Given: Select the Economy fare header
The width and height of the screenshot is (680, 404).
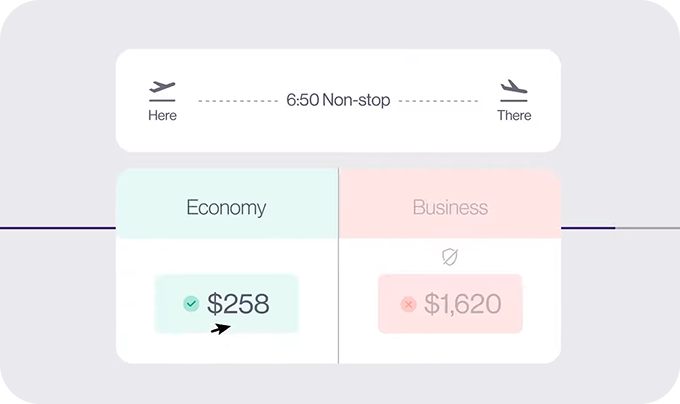Looking at the screenshot, I should [226, 208].
